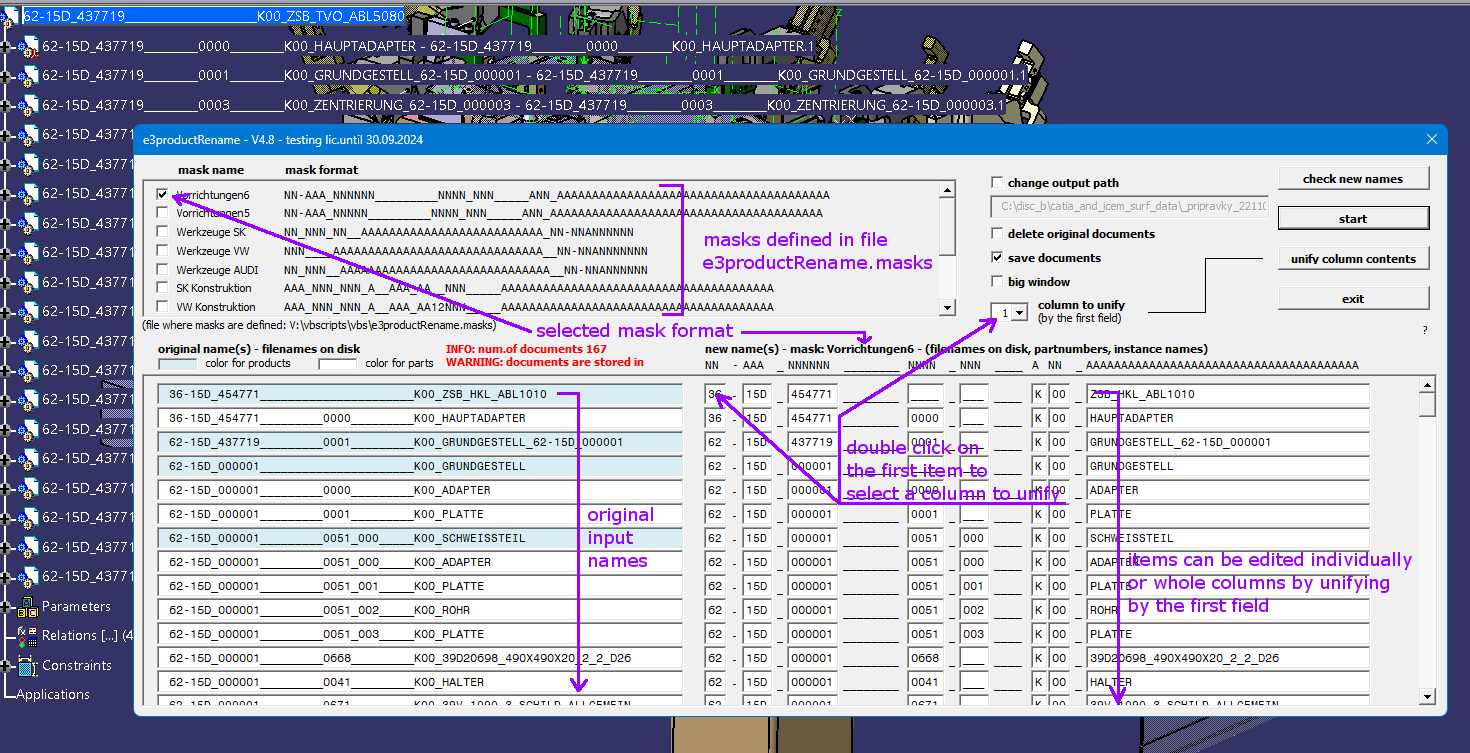
Task: Check the Vorrichtungen5 mask
Action: [x=162, y=213]
